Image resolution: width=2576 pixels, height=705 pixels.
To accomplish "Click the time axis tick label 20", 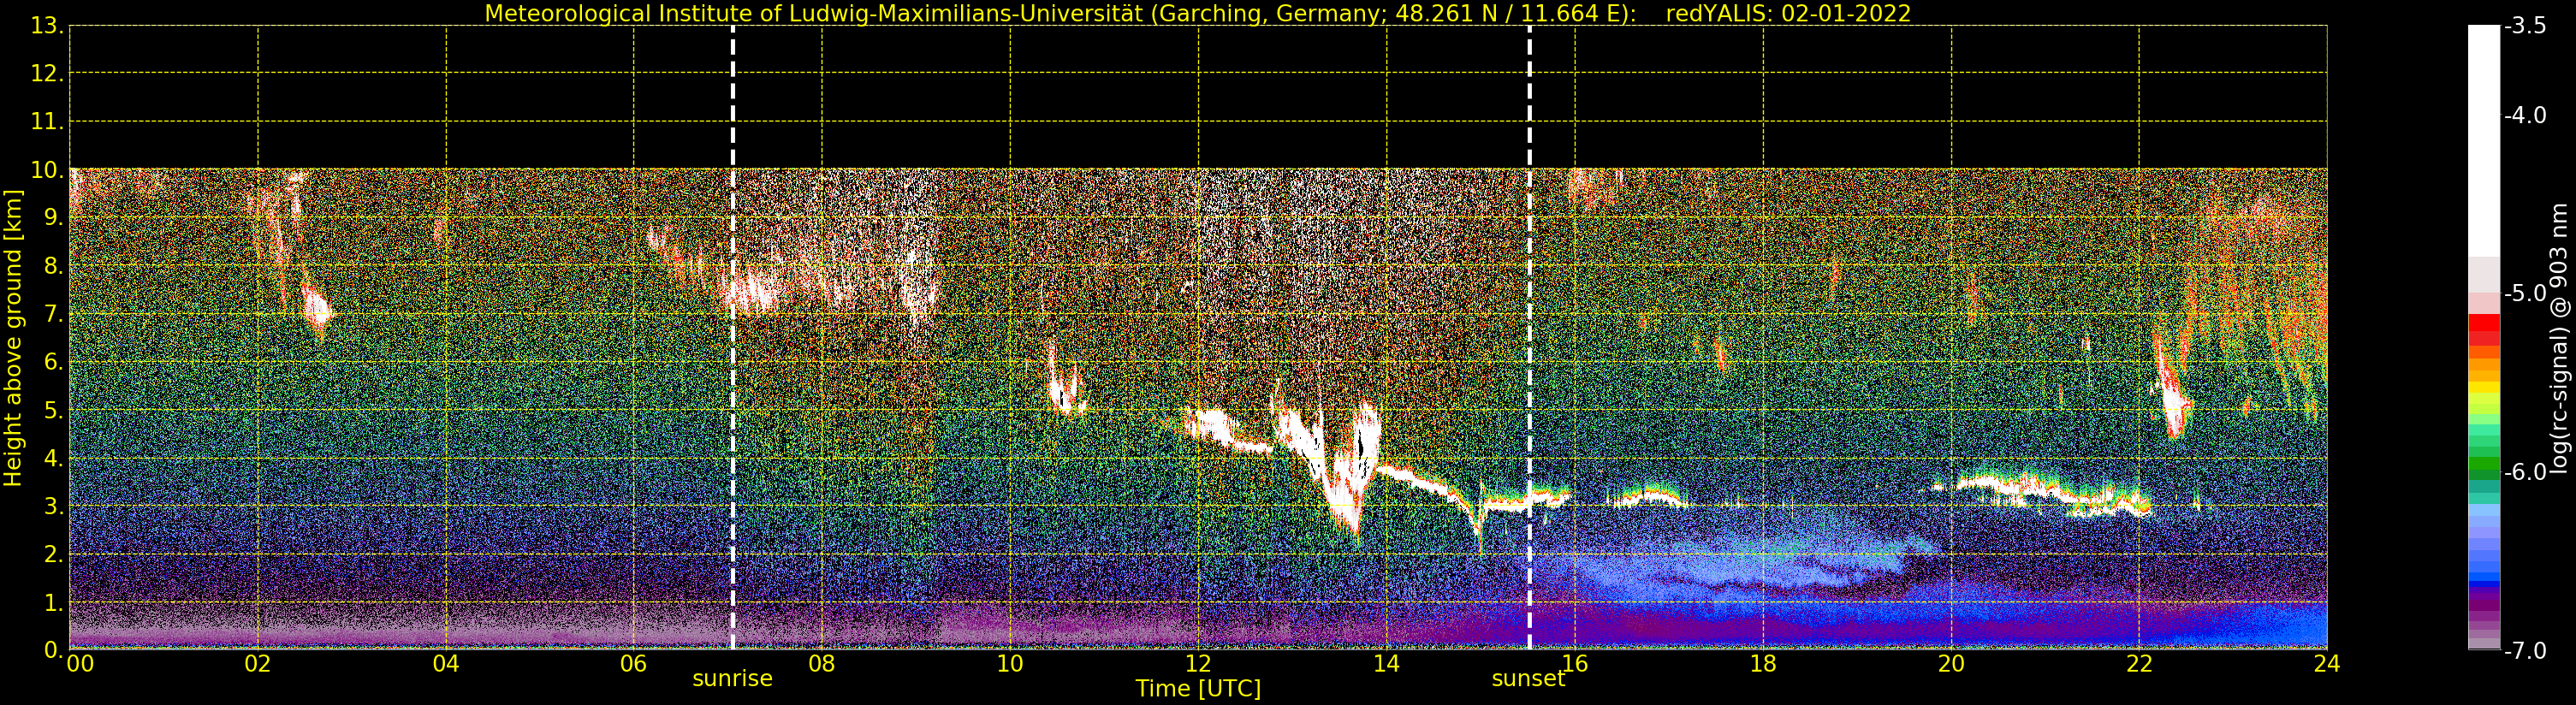I will (1951, 664).
